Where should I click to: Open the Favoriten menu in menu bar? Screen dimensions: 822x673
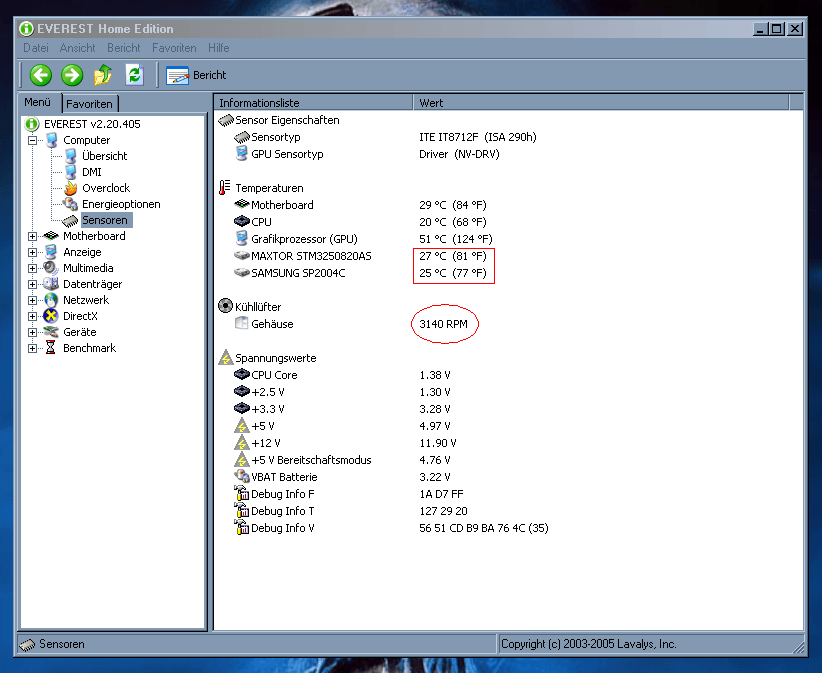tap(174, 48)
